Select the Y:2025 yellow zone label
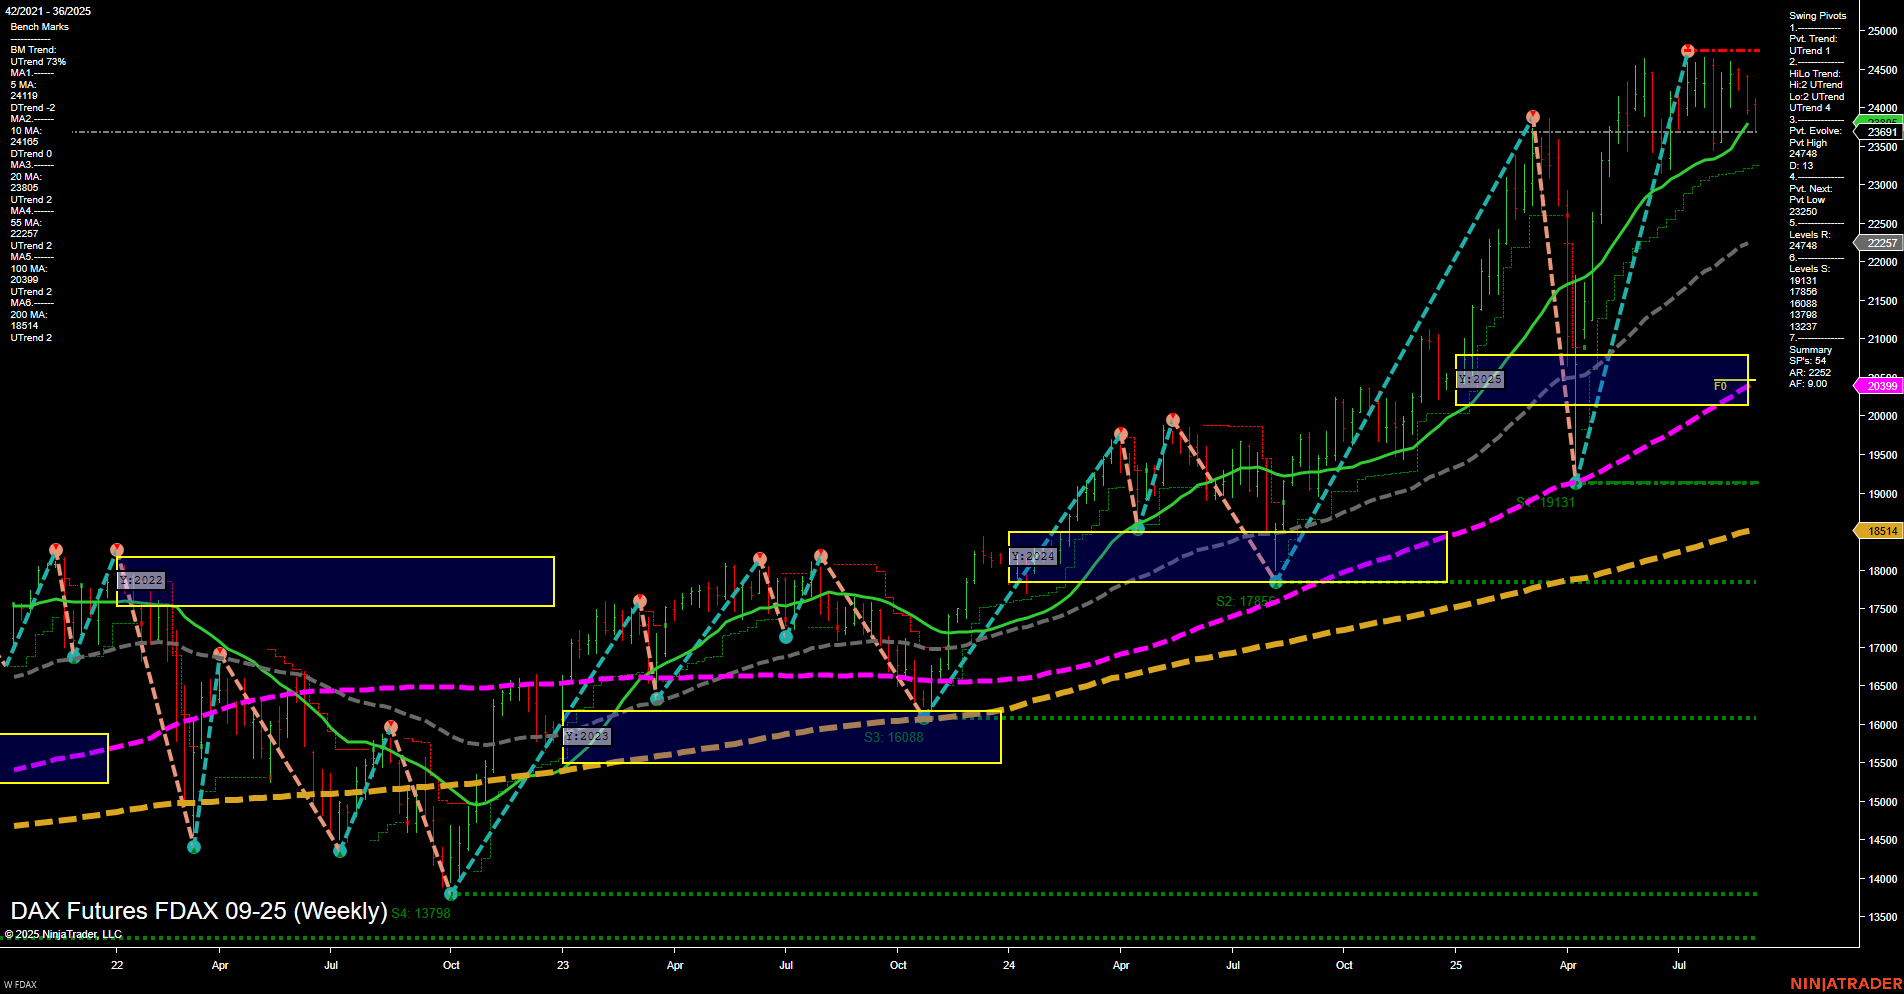1904x994 pixels. (x=1482, y=379)
